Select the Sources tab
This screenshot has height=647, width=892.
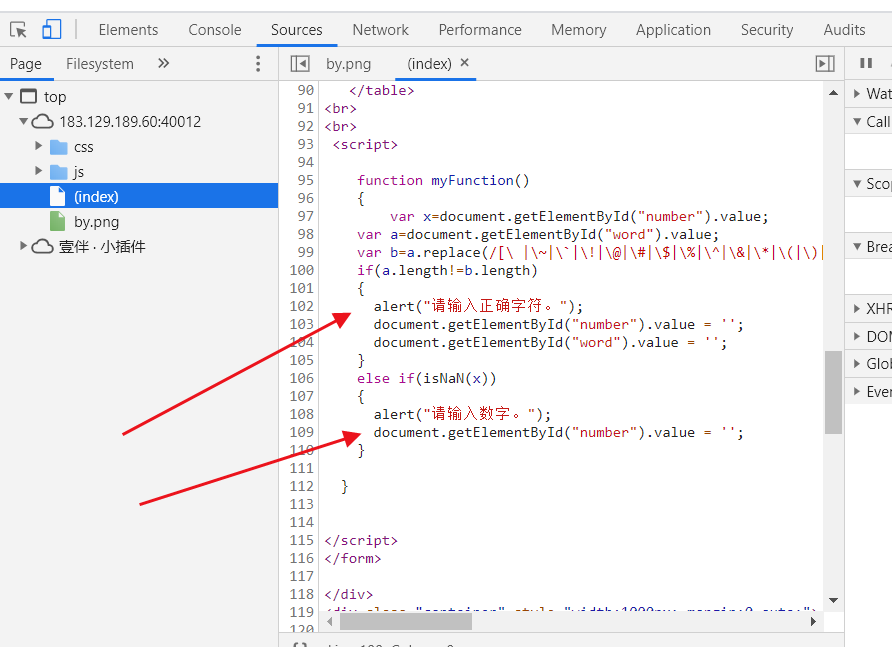coord(296,30)
